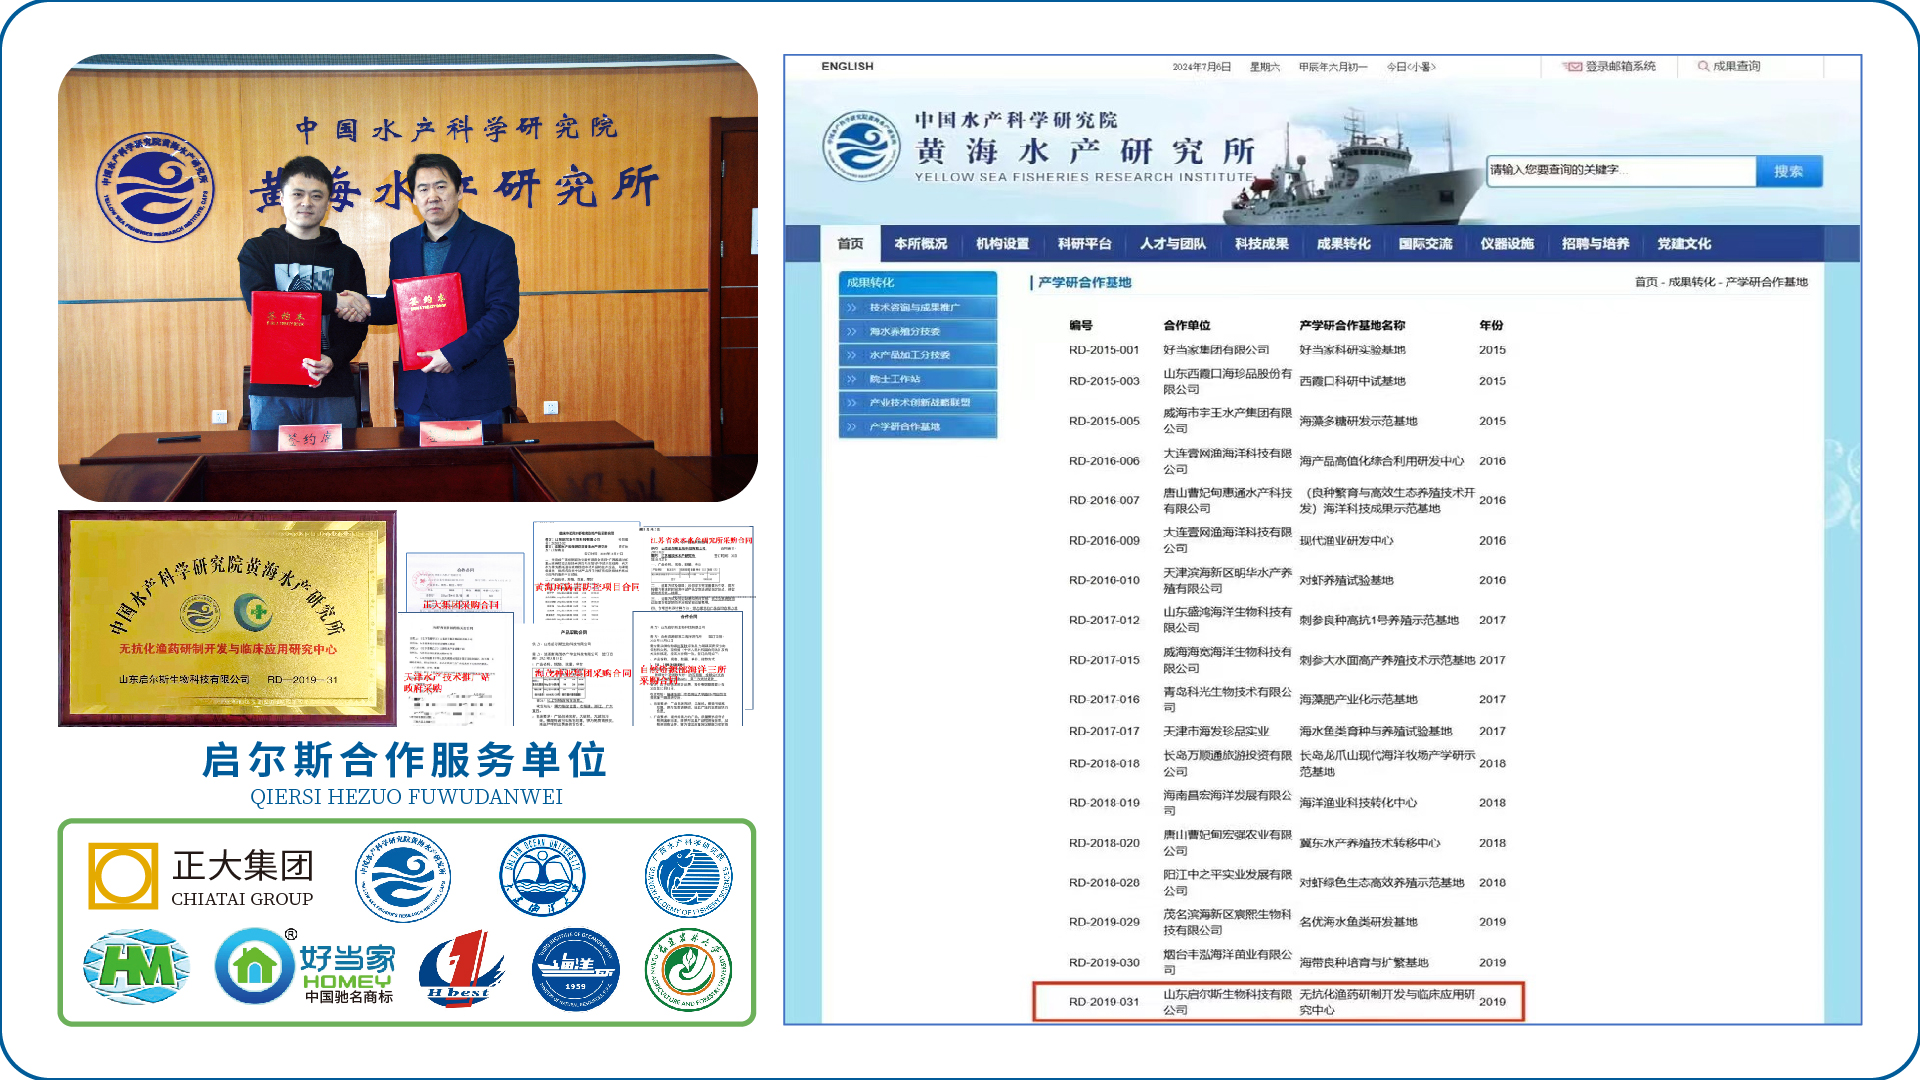Open the 首页 navigation tab
Viewport: 1920px width, 1080px height.
(x=850, y=244)
